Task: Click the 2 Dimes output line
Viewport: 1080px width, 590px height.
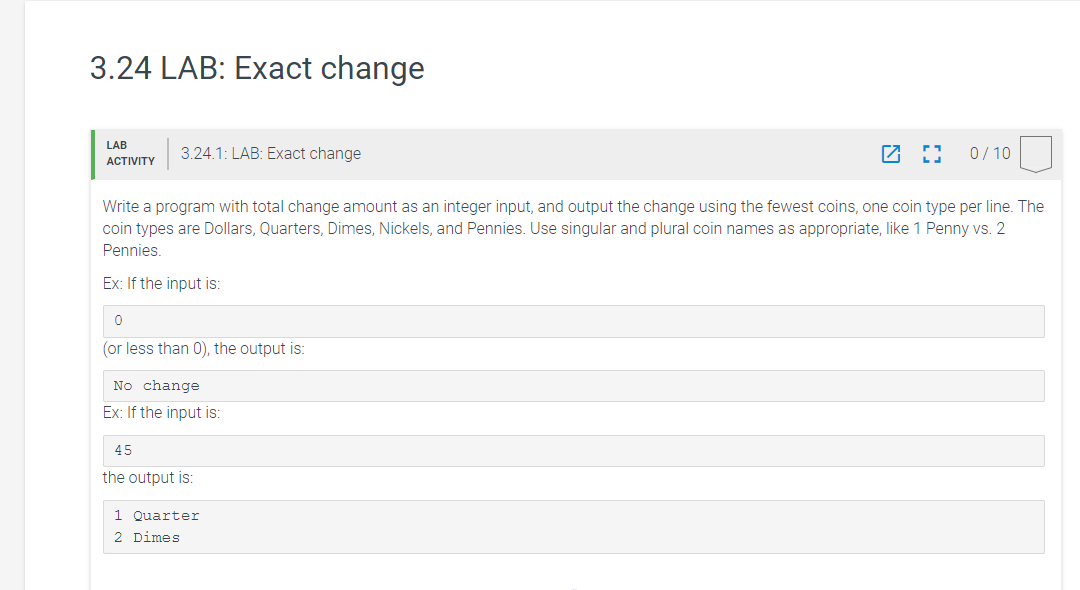Action: 147,538
